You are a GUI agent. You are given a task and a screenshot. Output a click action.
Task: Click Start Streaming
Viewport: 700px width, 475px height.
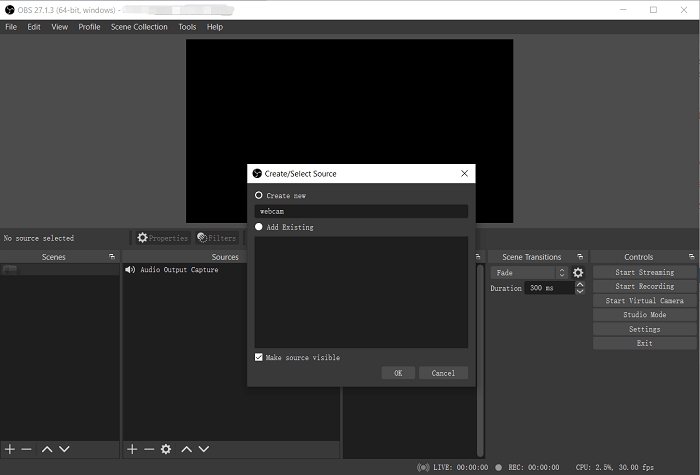click(645, 272)
